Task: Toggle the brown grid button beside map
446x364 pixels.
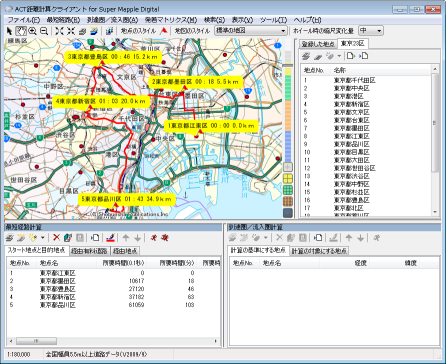Action: pos(288,201)
